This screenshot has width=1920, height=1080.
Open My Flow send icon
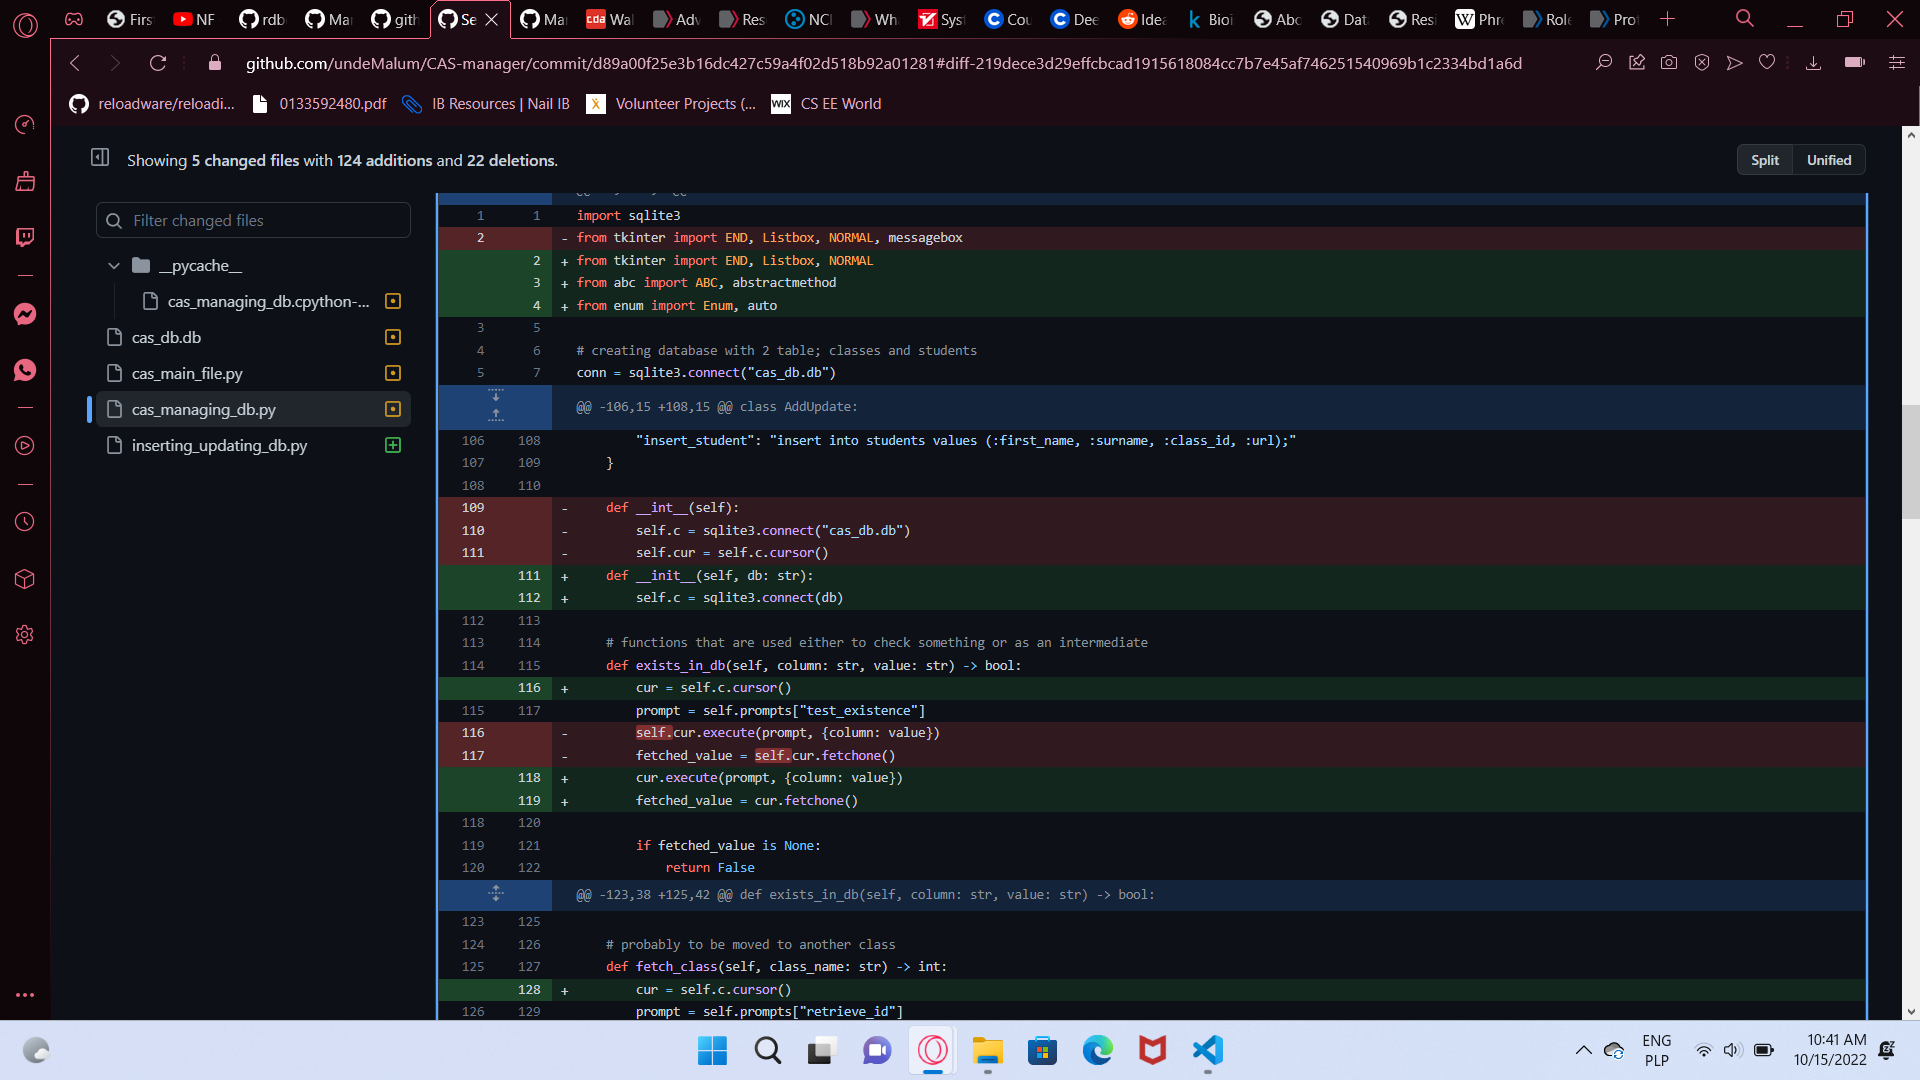click(1735, 63)
